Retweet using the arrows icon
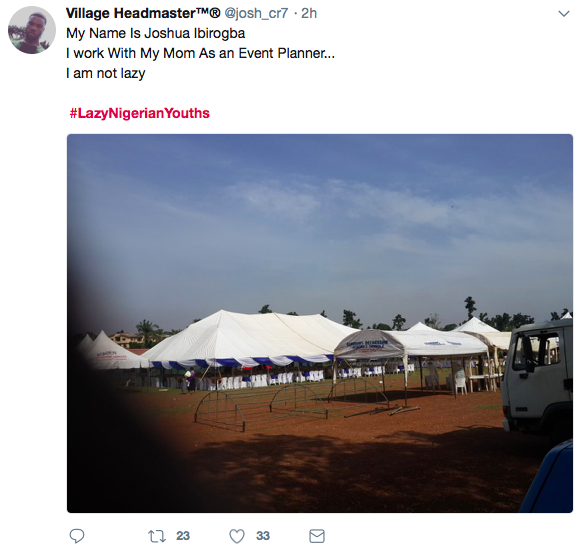This screenshot has height=551, width=582. click(156, 537)
